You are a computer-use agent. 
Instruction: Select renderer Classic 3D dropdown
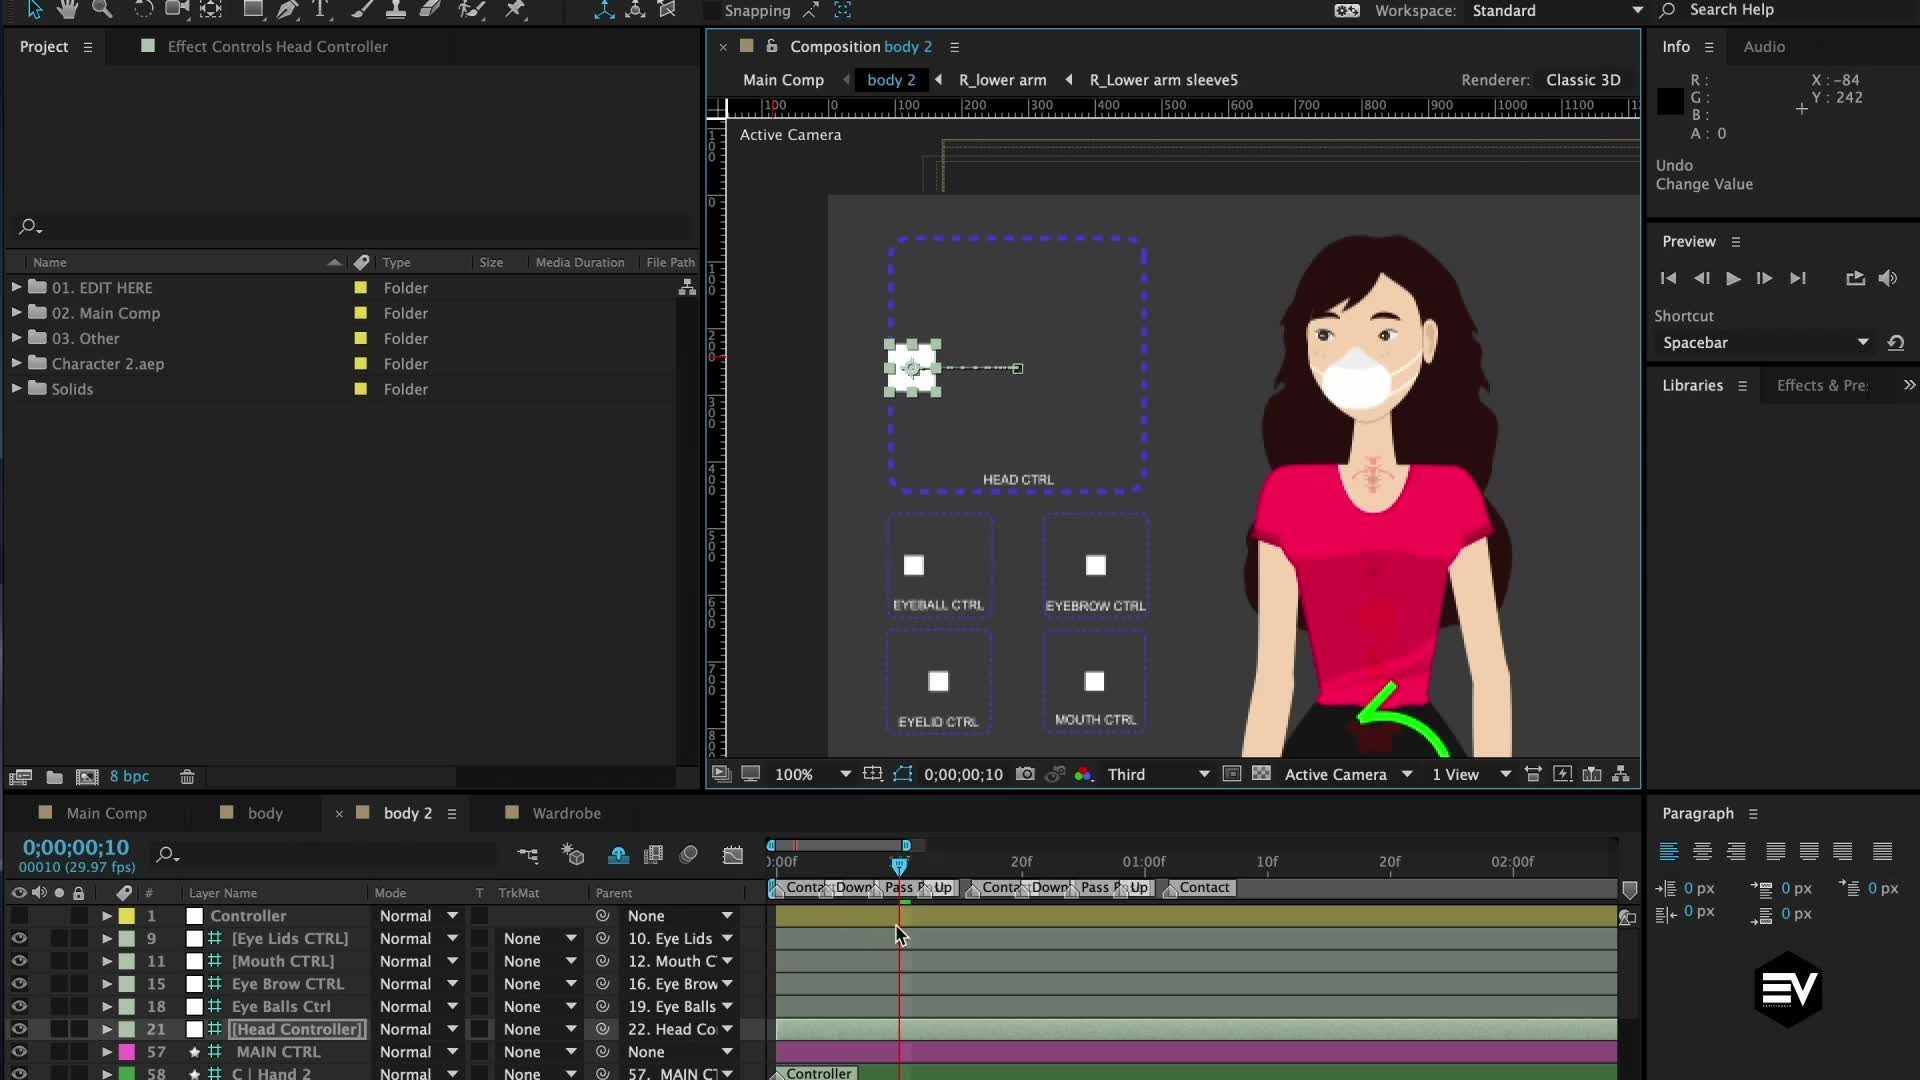[x=1582, y=79]
